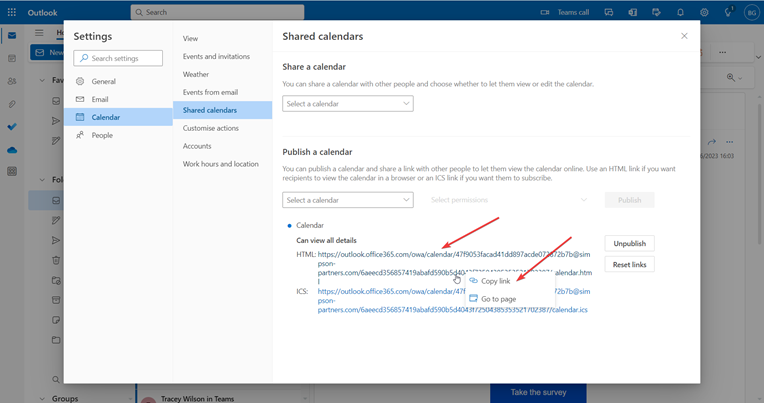Close the Settings dialog
This screenshot has width=764, height=403.
tap(684, 36)
